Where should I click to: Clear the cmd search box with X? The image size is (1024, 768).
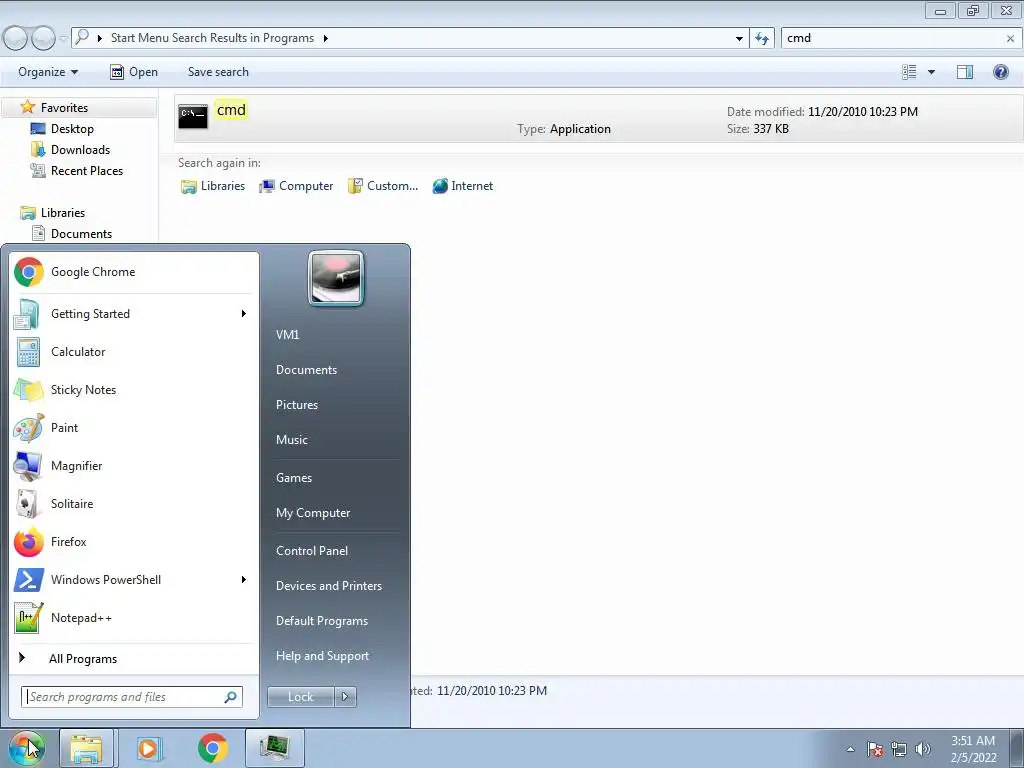(1010, 39)
